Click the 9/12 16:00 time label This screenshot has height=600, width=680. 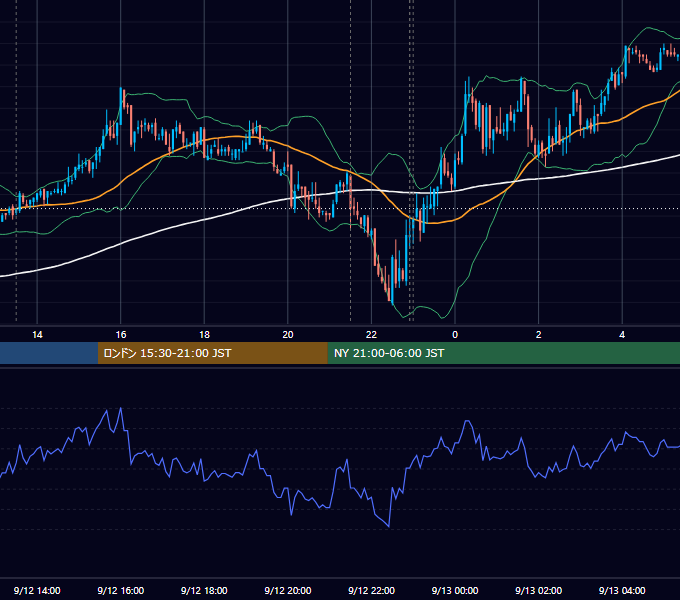point(121,590)
